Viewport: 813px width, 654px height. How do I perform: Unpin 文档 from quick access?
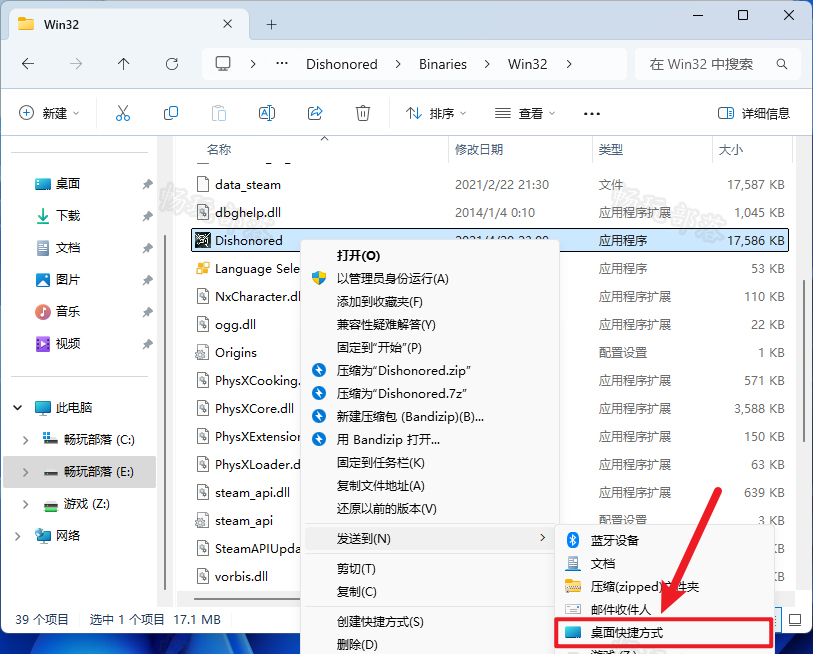(148, 248)
